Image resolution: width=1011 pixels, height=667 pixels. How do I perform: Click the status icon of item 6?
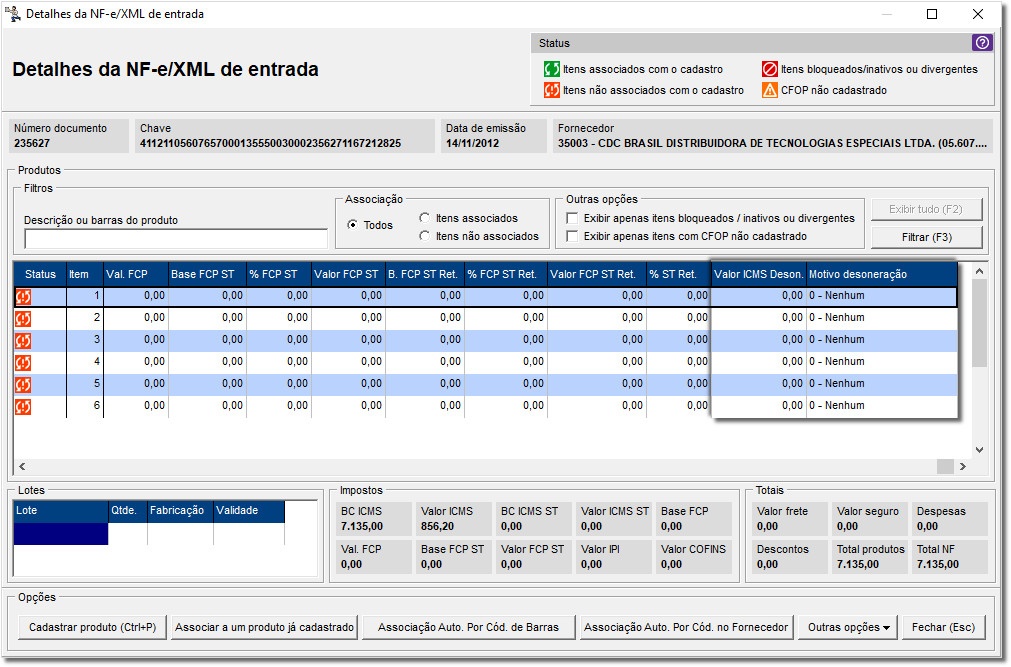pos(23,406)
